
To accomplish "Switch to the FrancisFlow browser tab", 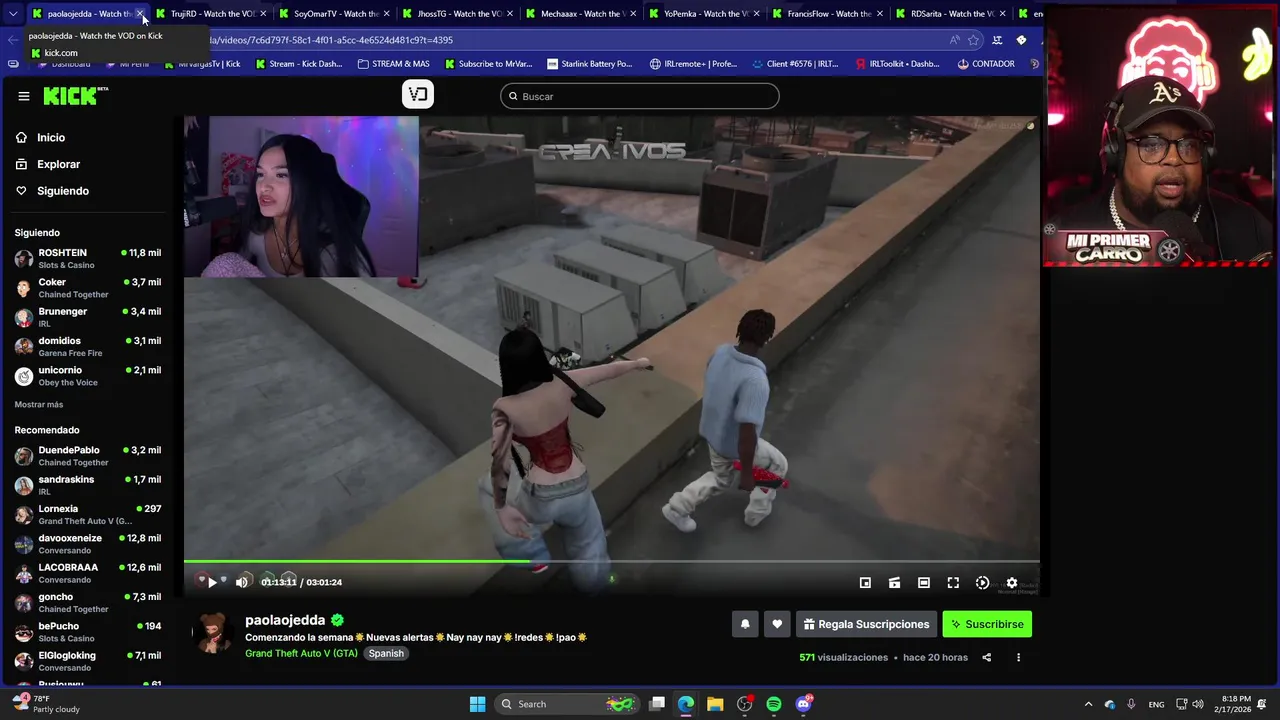I will (828, 14).
